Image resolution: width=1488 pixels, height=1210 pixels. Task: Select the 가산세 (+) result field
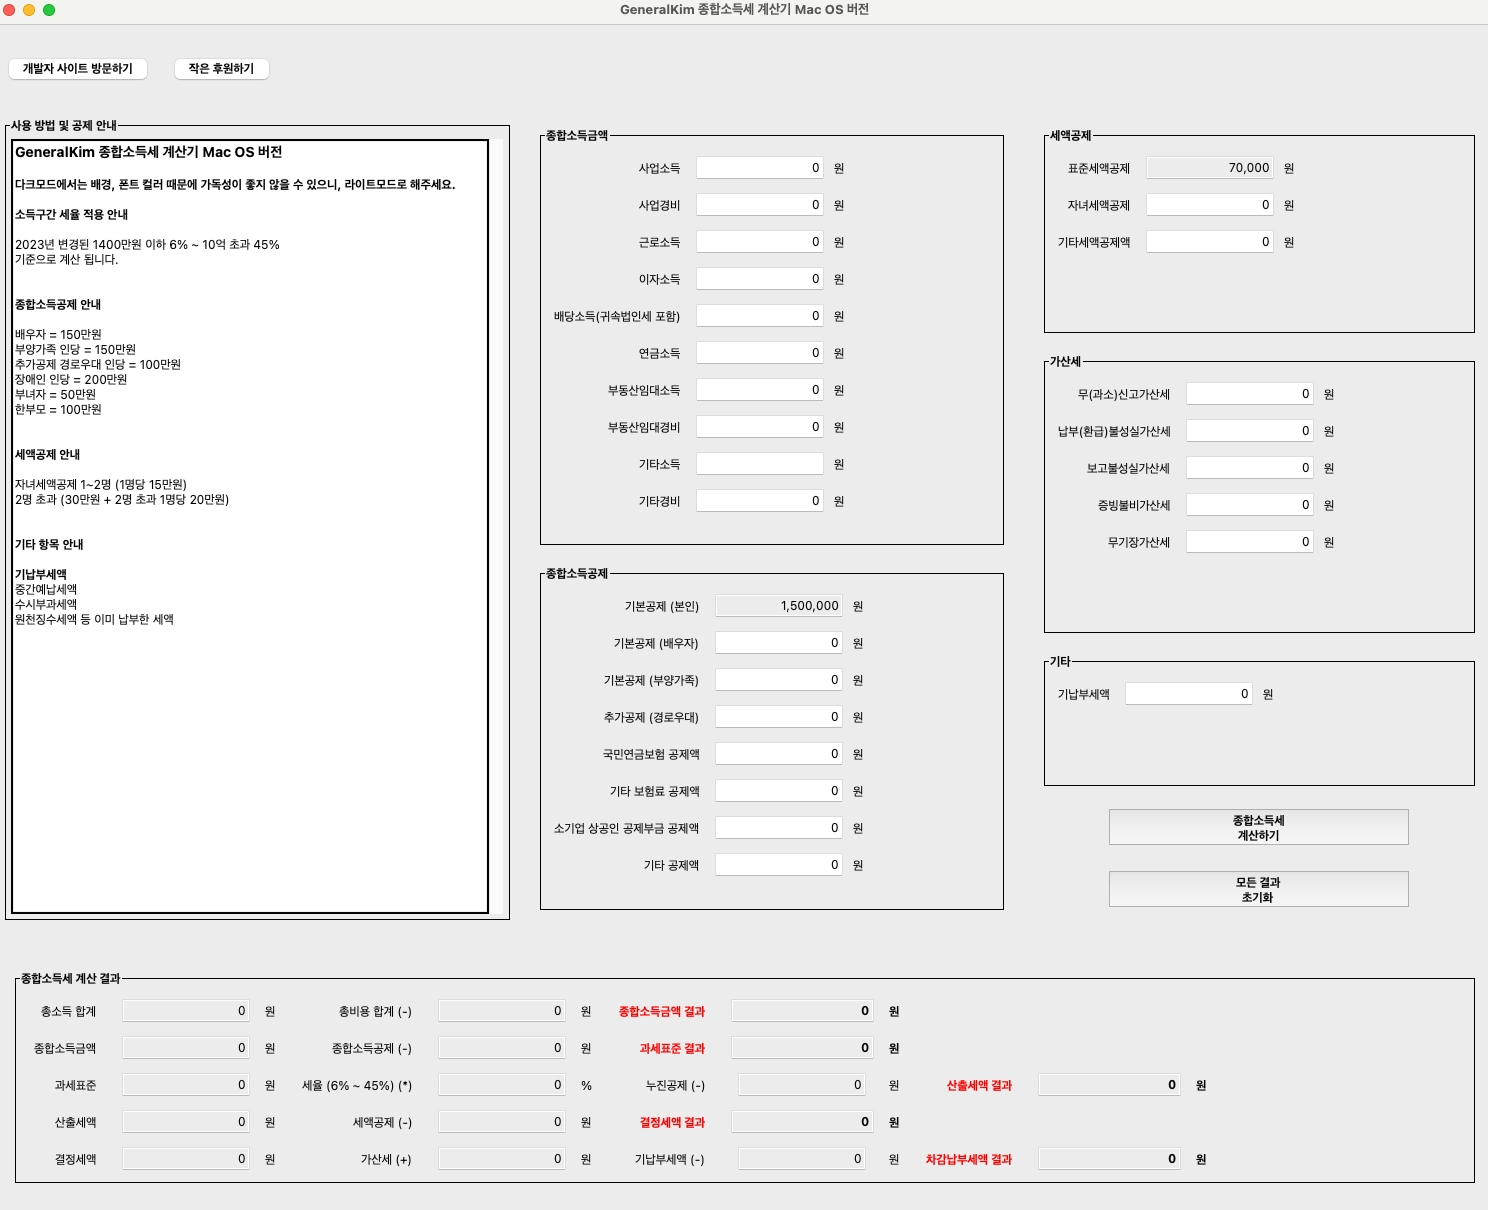502,1159
